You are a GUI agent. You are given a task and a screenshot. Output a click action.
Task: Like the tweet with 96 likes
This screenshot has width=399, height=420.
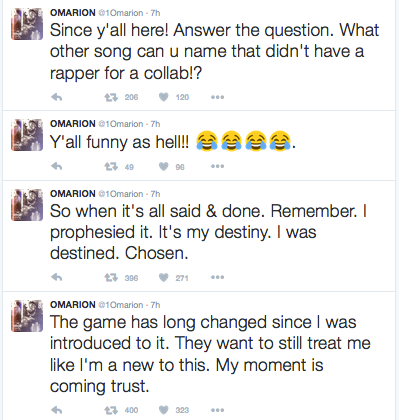click(163, 166)
